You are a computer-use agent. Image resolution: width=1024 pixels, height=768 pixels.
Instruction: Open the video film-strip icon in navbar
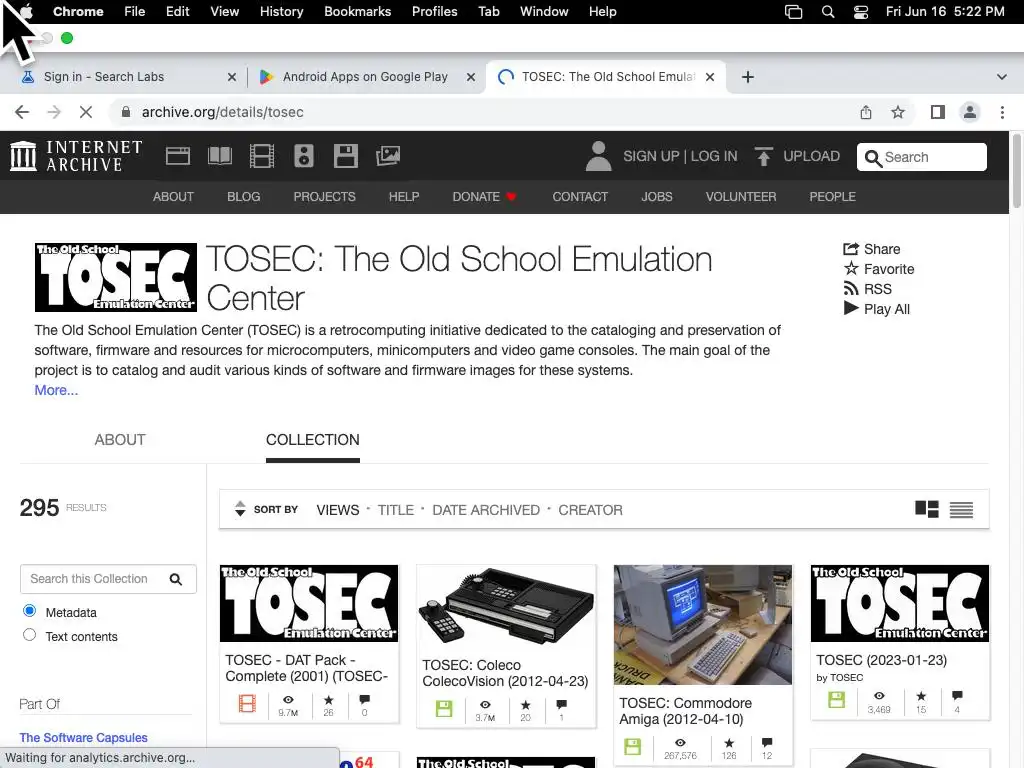tap(262, 156)
